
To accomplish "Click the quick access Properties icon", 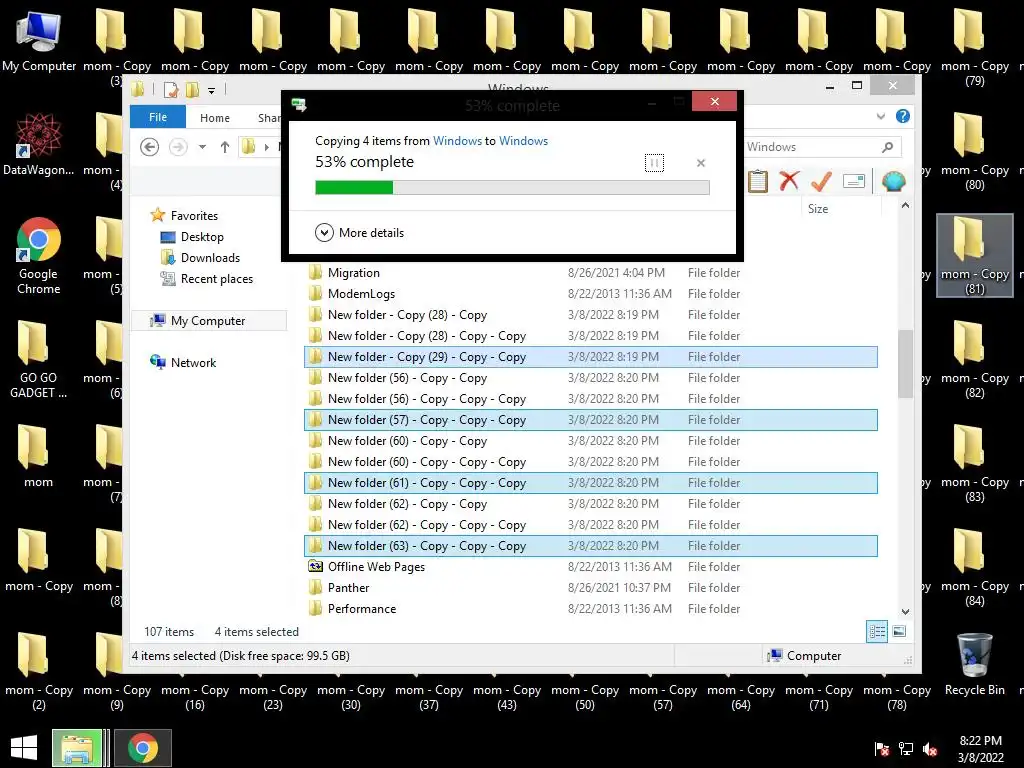I will click(x=171, y=90).
